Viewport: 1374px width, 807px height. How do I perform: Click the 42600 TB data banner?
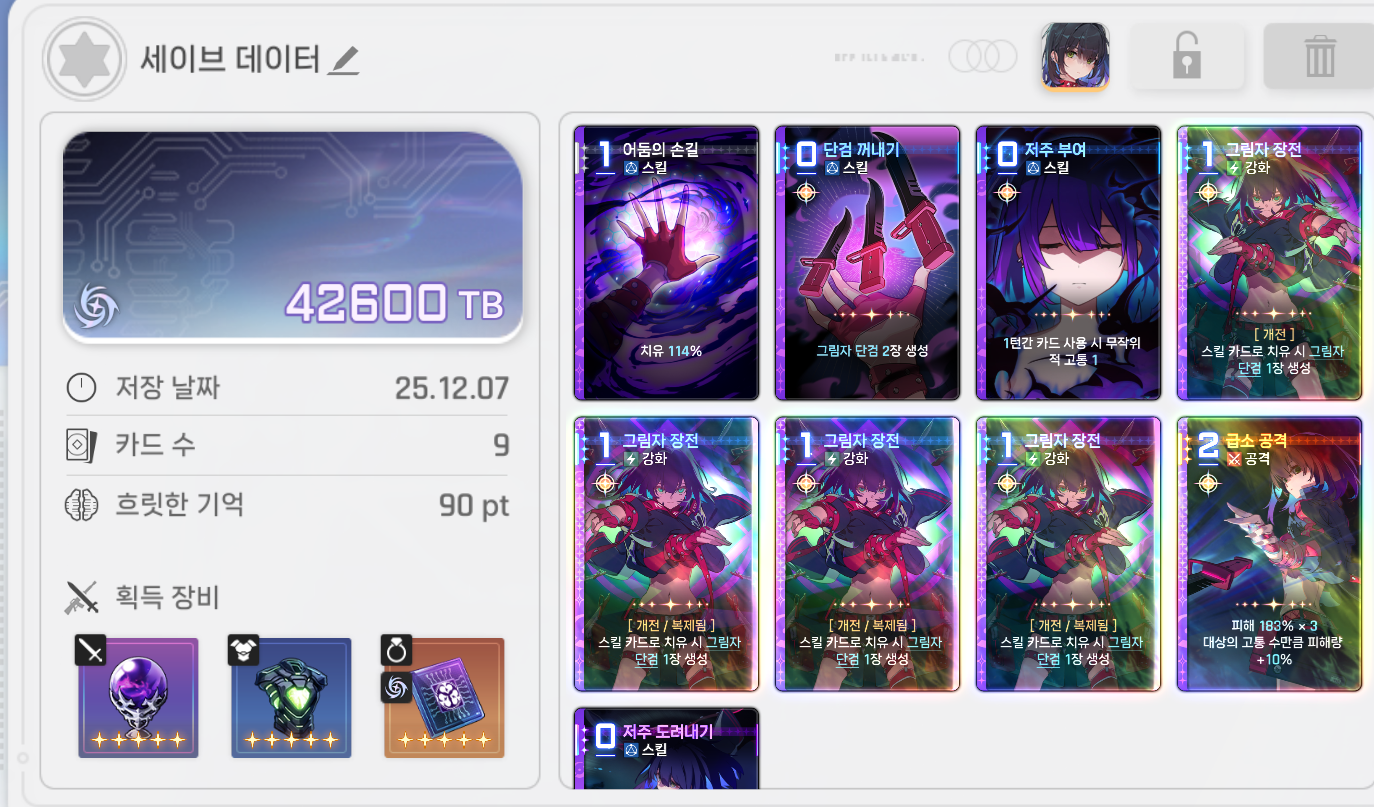[x=293, y=237]
